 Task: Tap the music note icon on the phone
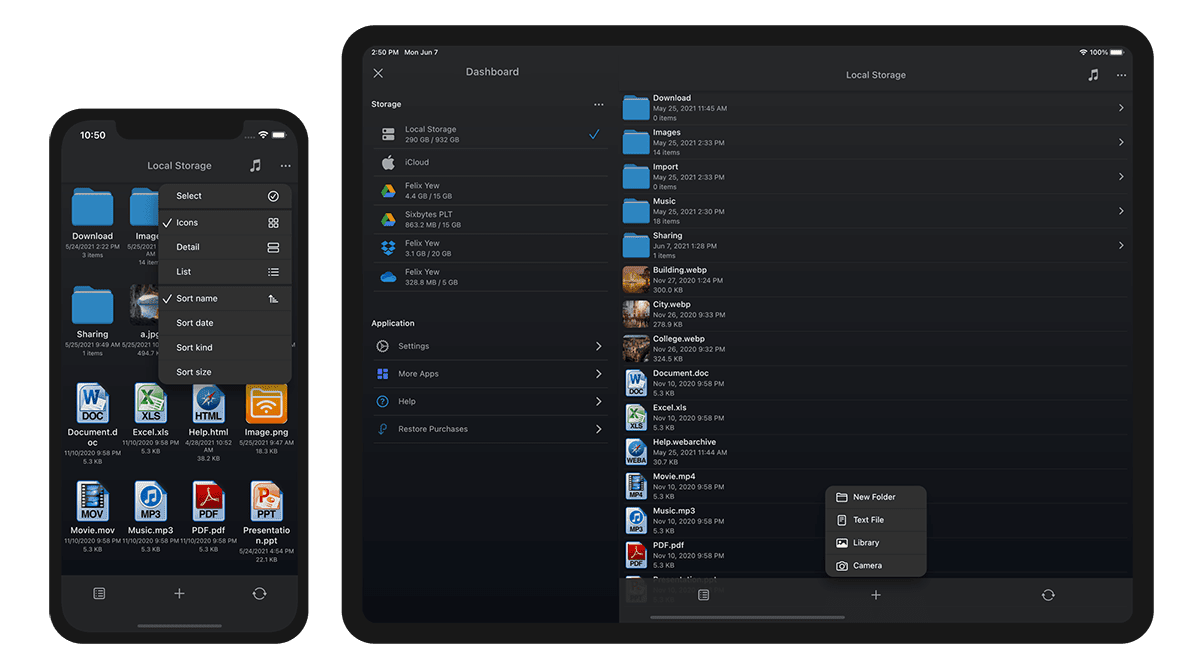tap(255, 166)
